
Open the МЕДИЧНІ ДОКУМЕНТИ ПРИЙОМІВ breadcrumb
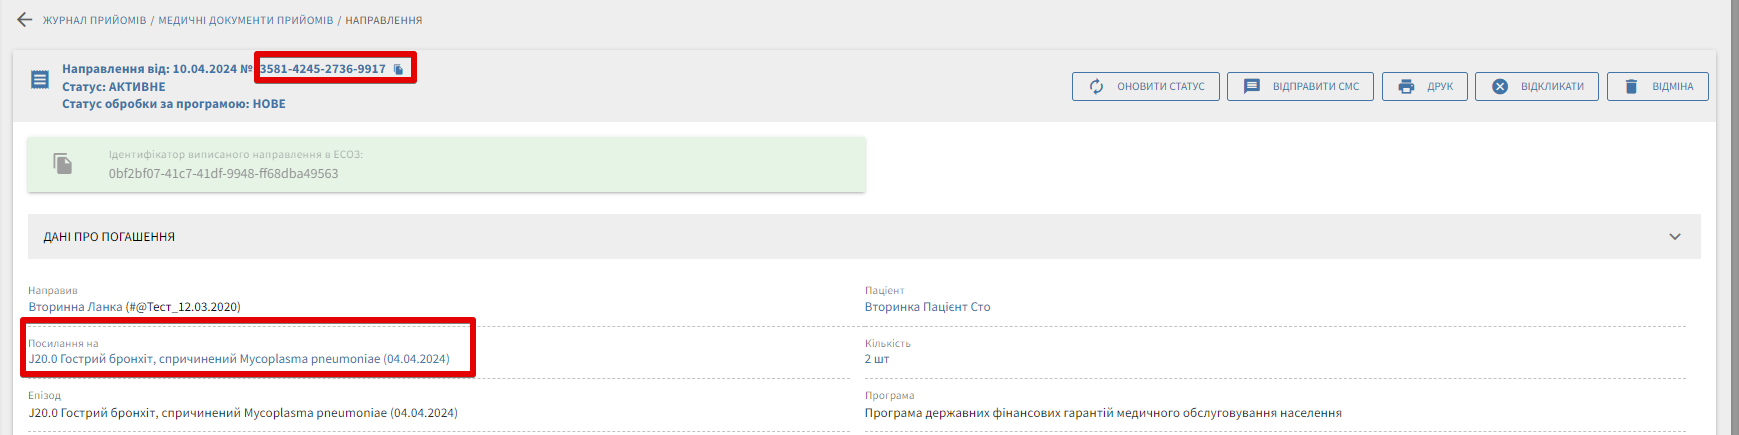coord(245,20)
